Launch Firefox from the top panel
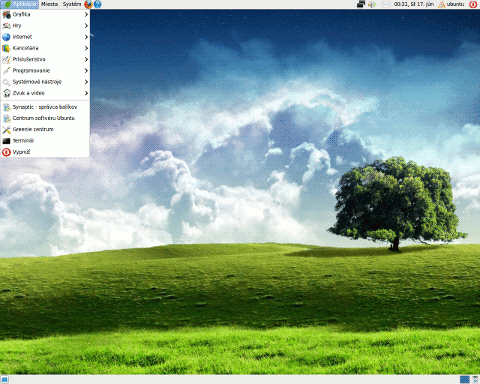The height and width of the screenshot is (384, 480). click(88, 4)
